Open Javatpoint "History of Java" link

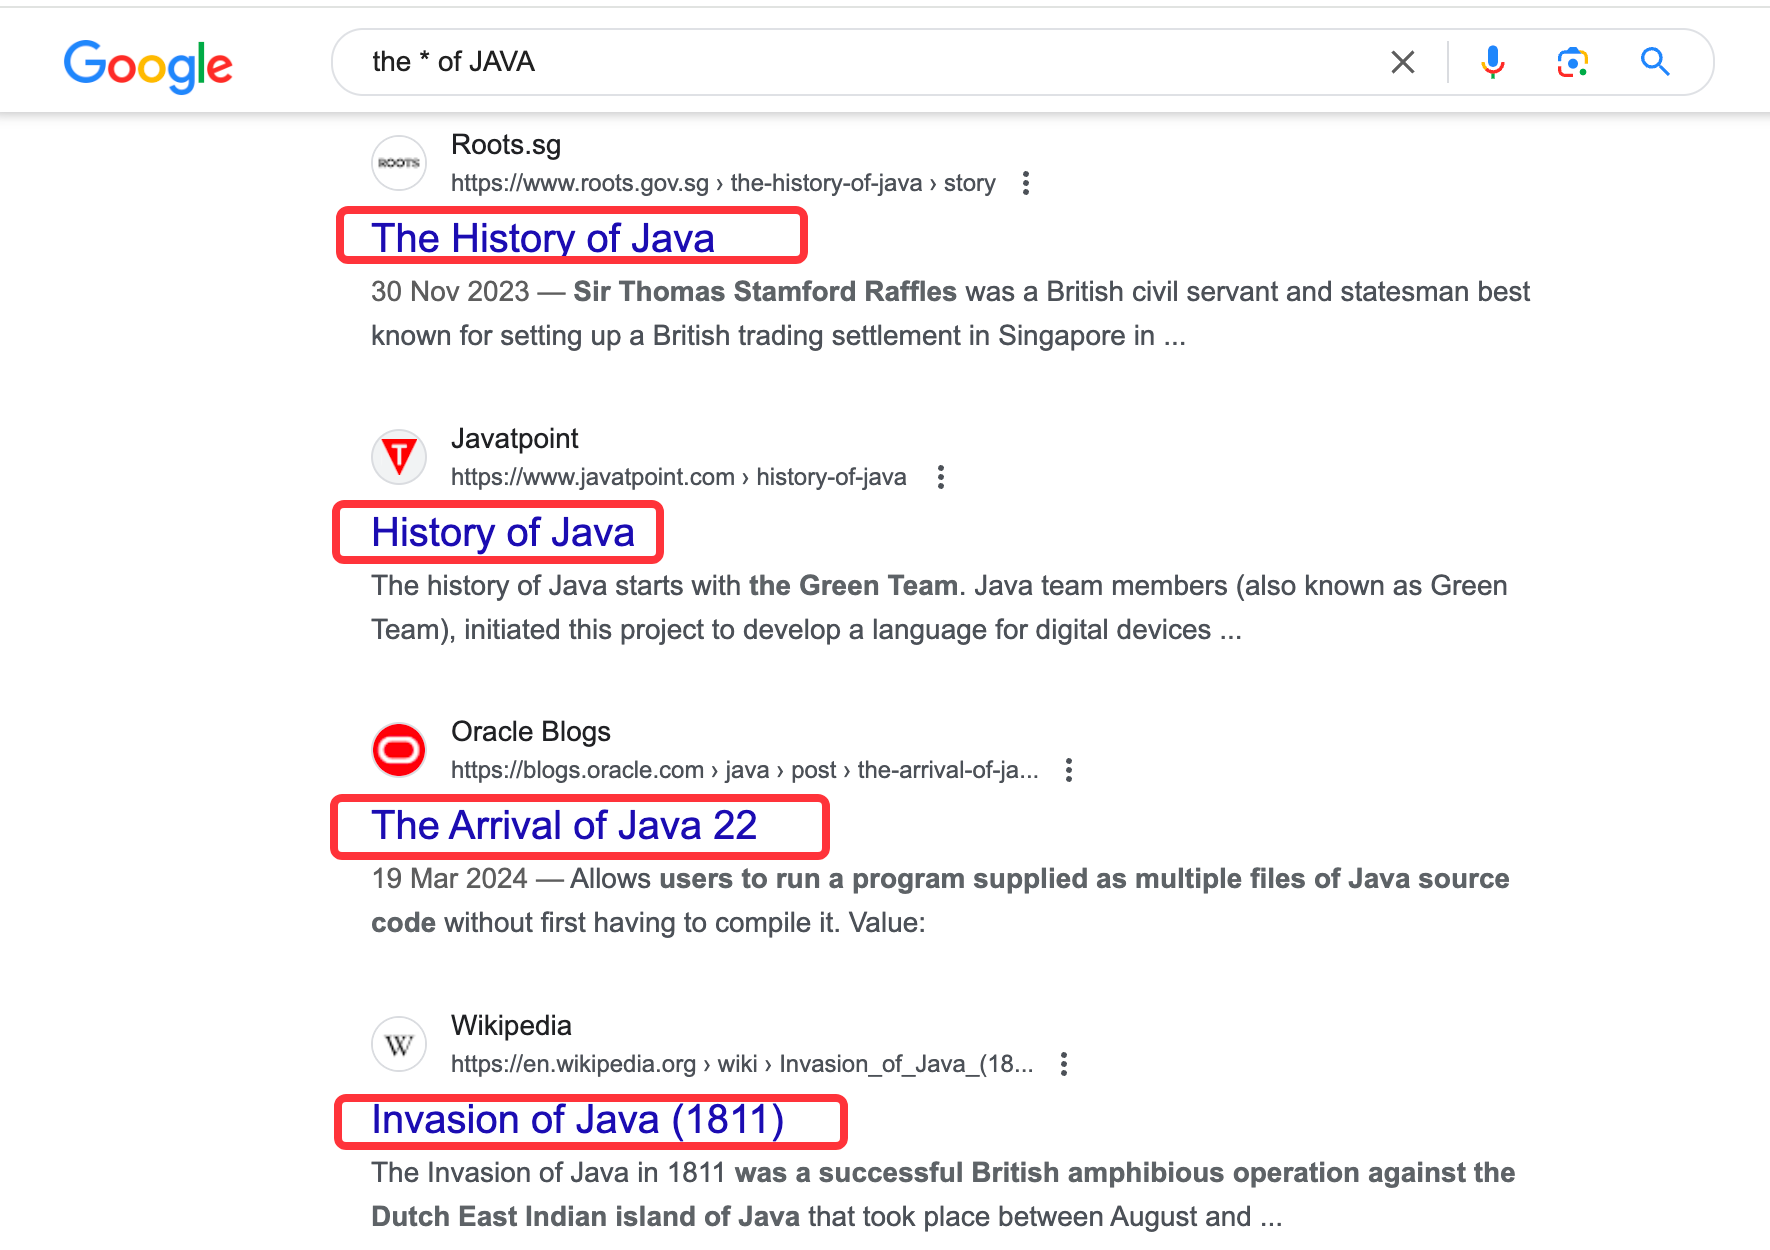503,532
